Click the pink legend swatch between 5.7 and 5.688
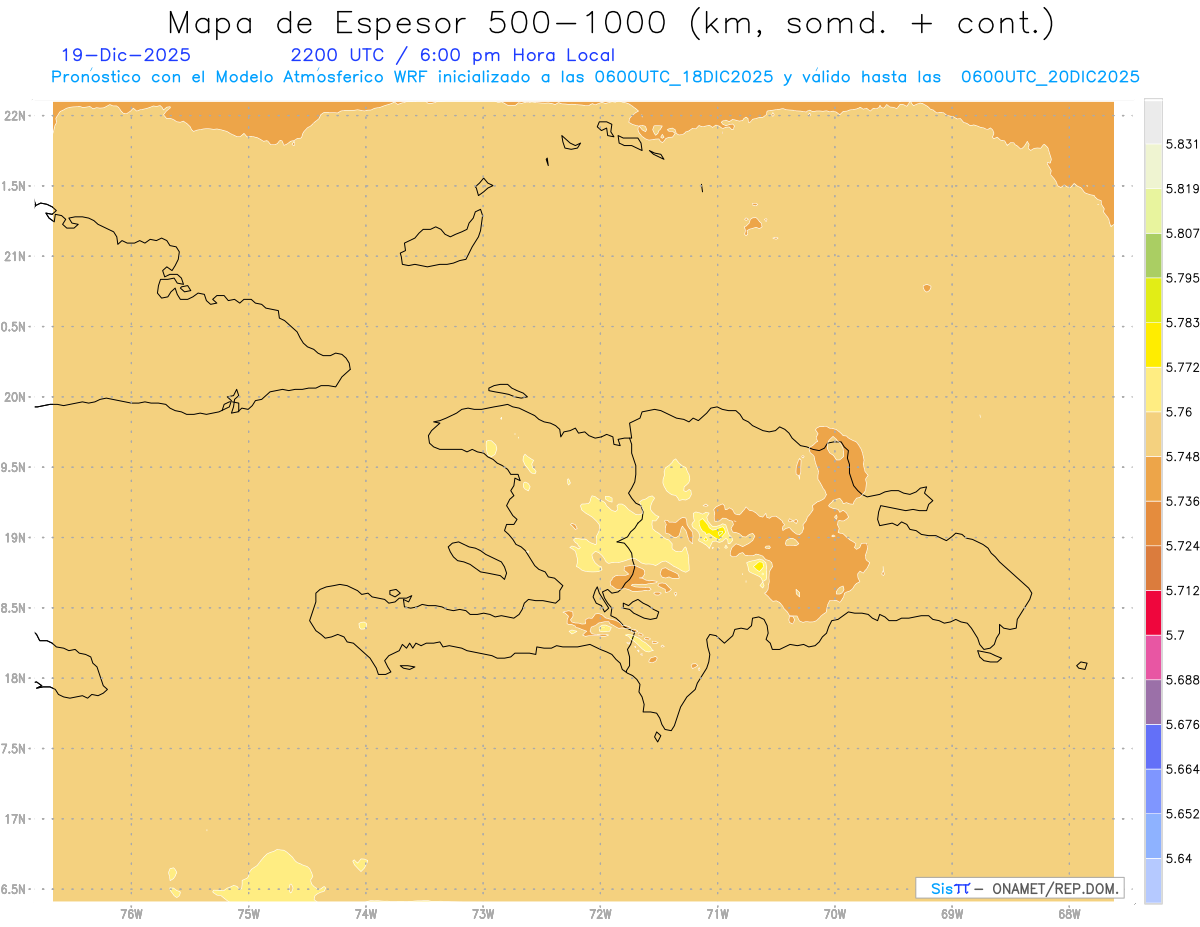The height and width of the screenshot is (927, 1200). [x=1153, y=656]
